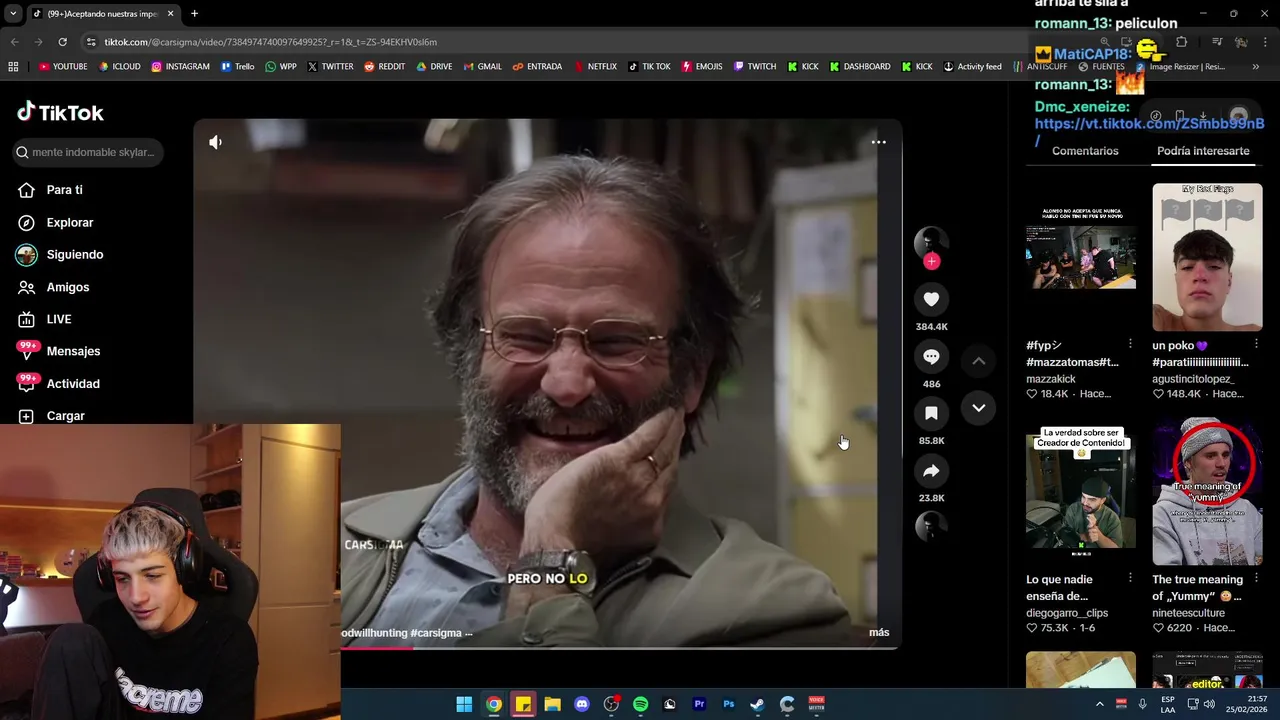Go to the next video with down chevron

979,408
